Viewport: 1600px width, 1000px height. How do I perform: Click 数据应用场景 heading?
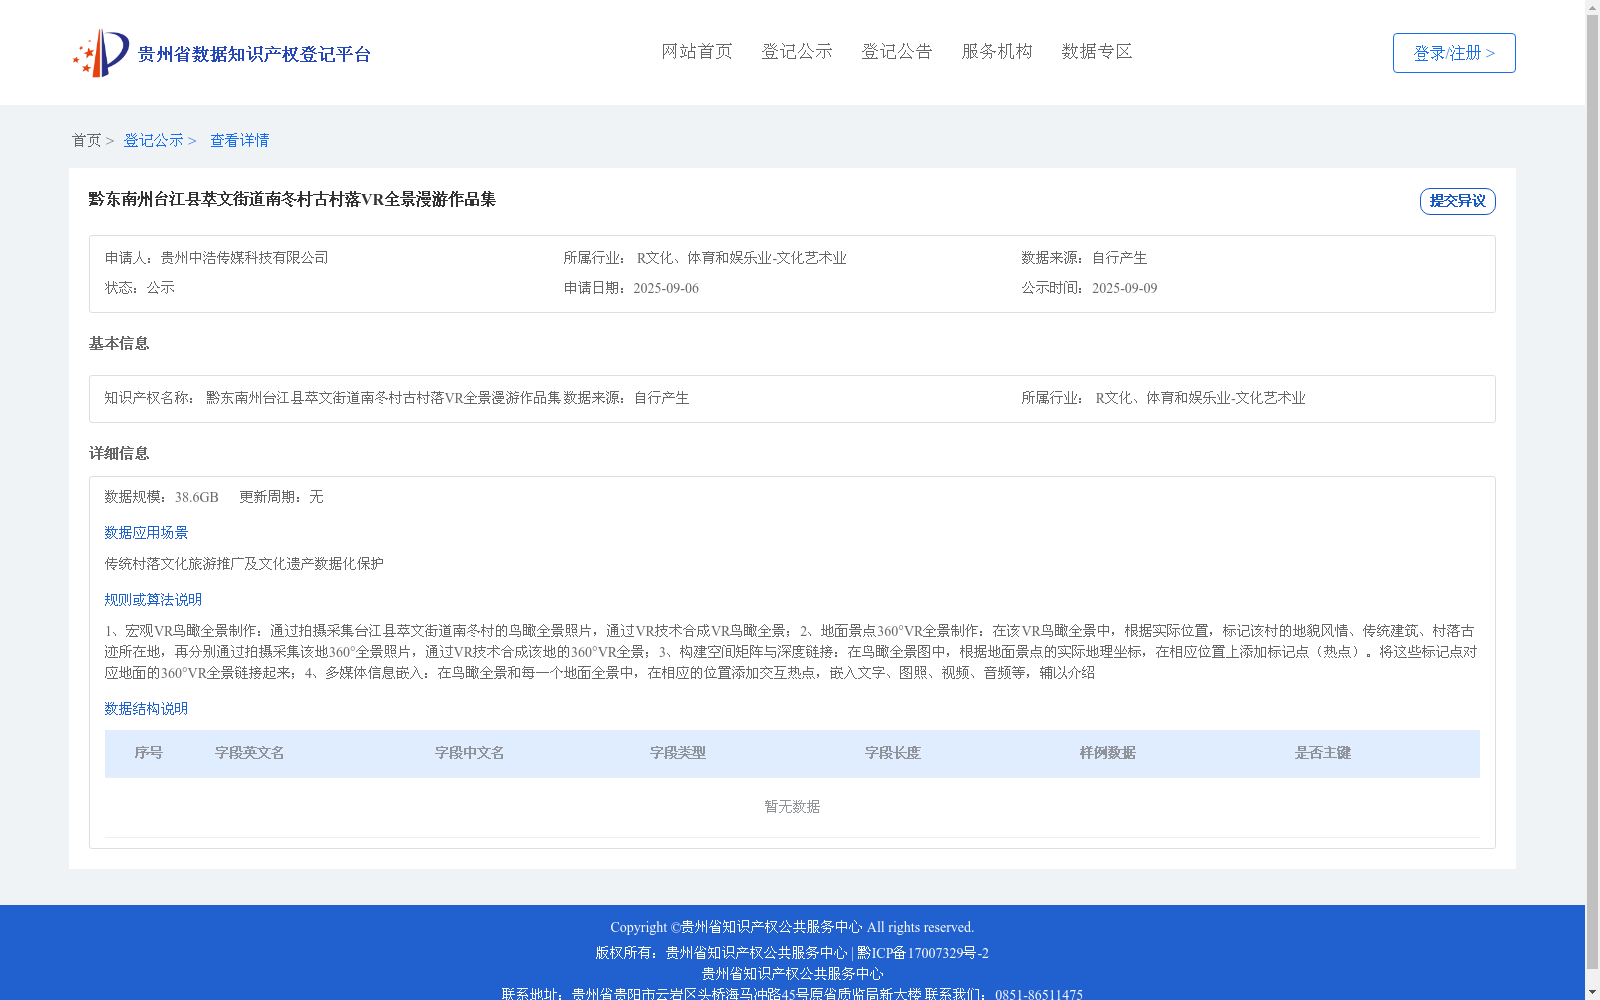(x=146, y=533)
